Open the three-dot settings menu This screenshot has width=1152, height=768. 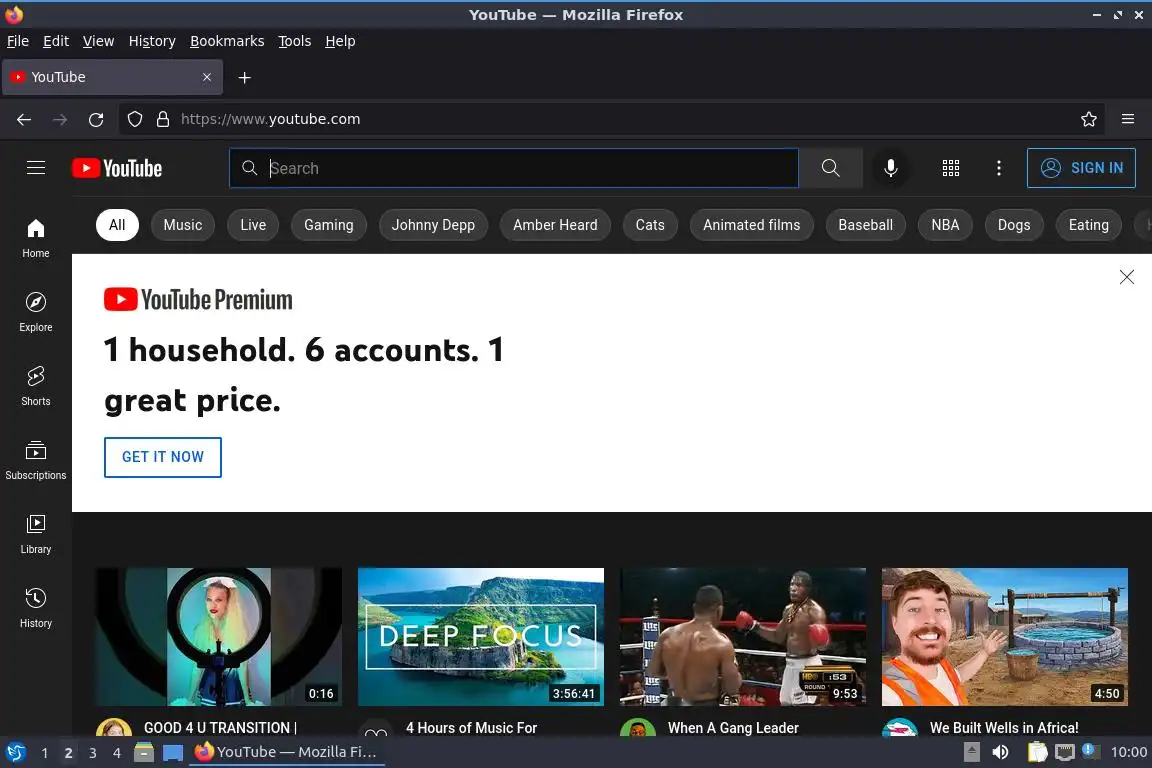pyautogui.click(x=998, y=168)
